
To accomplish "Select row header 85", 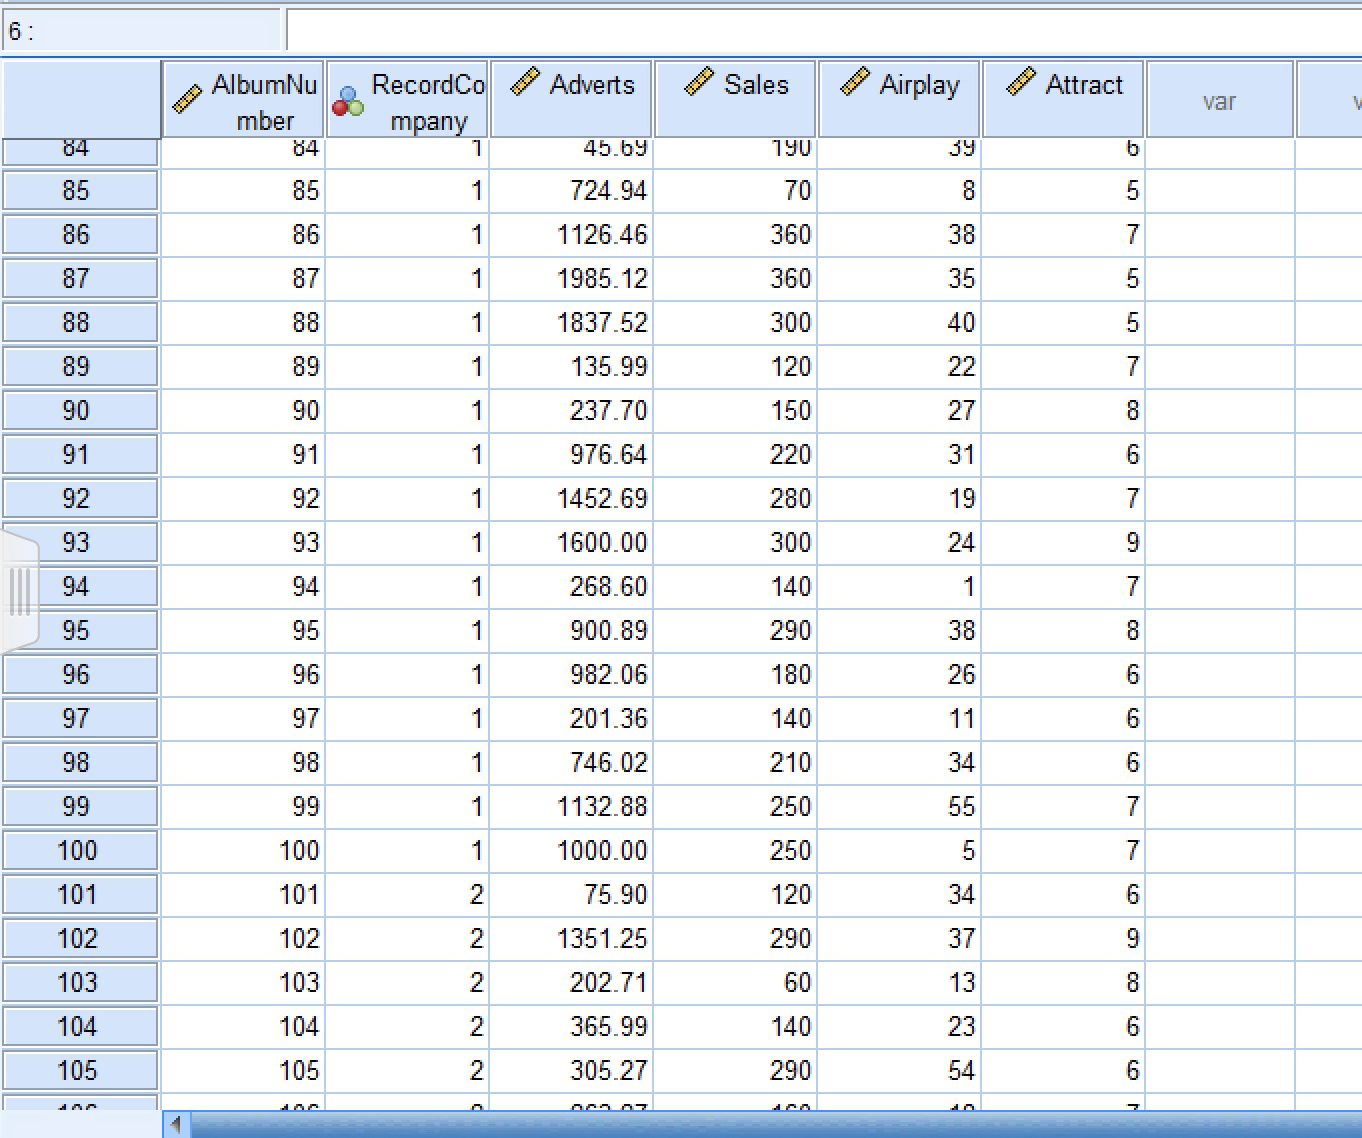I will 80,190.
